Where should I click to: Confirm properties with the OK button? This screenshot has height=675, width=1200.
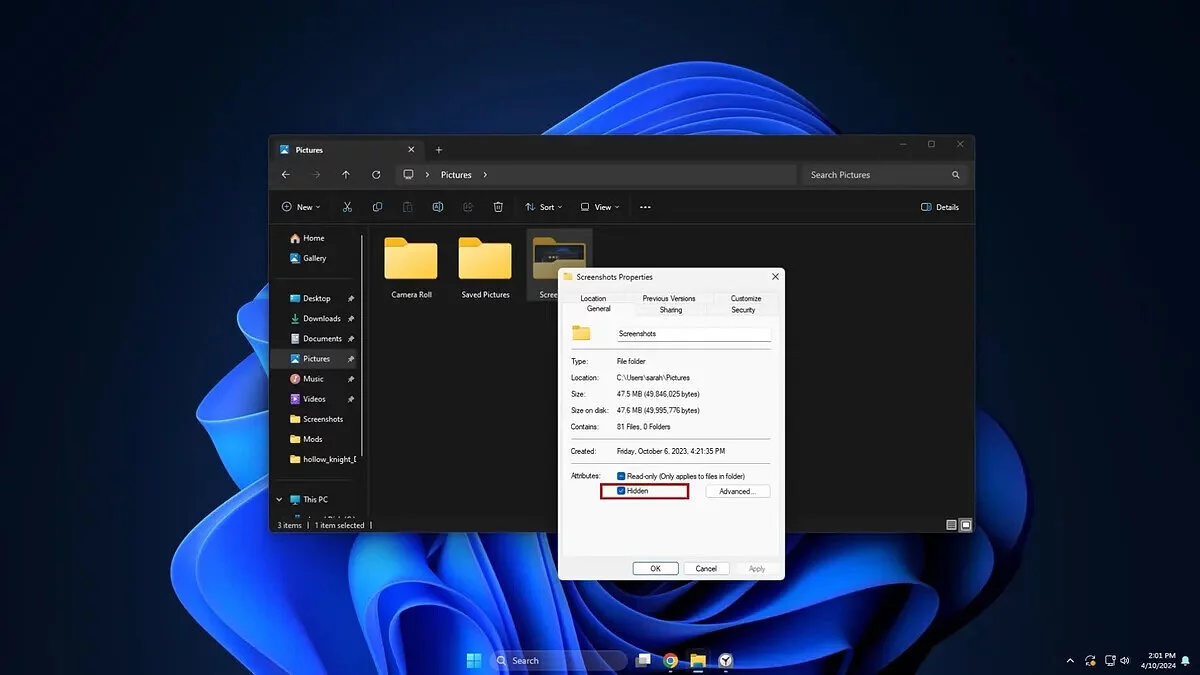[655, 568]
